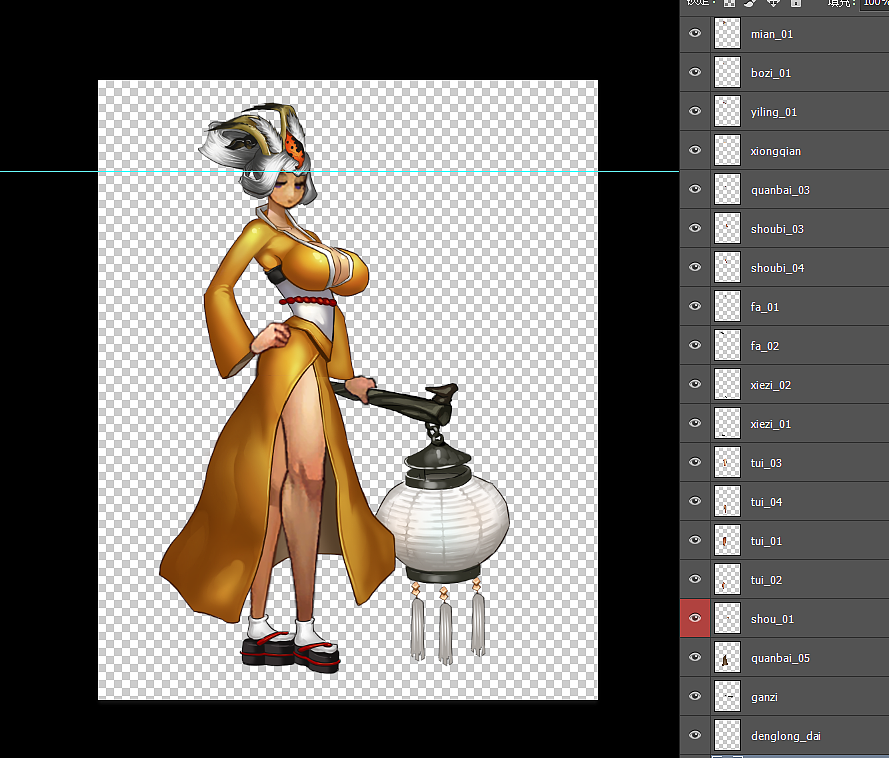Viewport: 889px width, 758px height.
Task: Hide the yiling_01 layer
Action: point(695,111)
